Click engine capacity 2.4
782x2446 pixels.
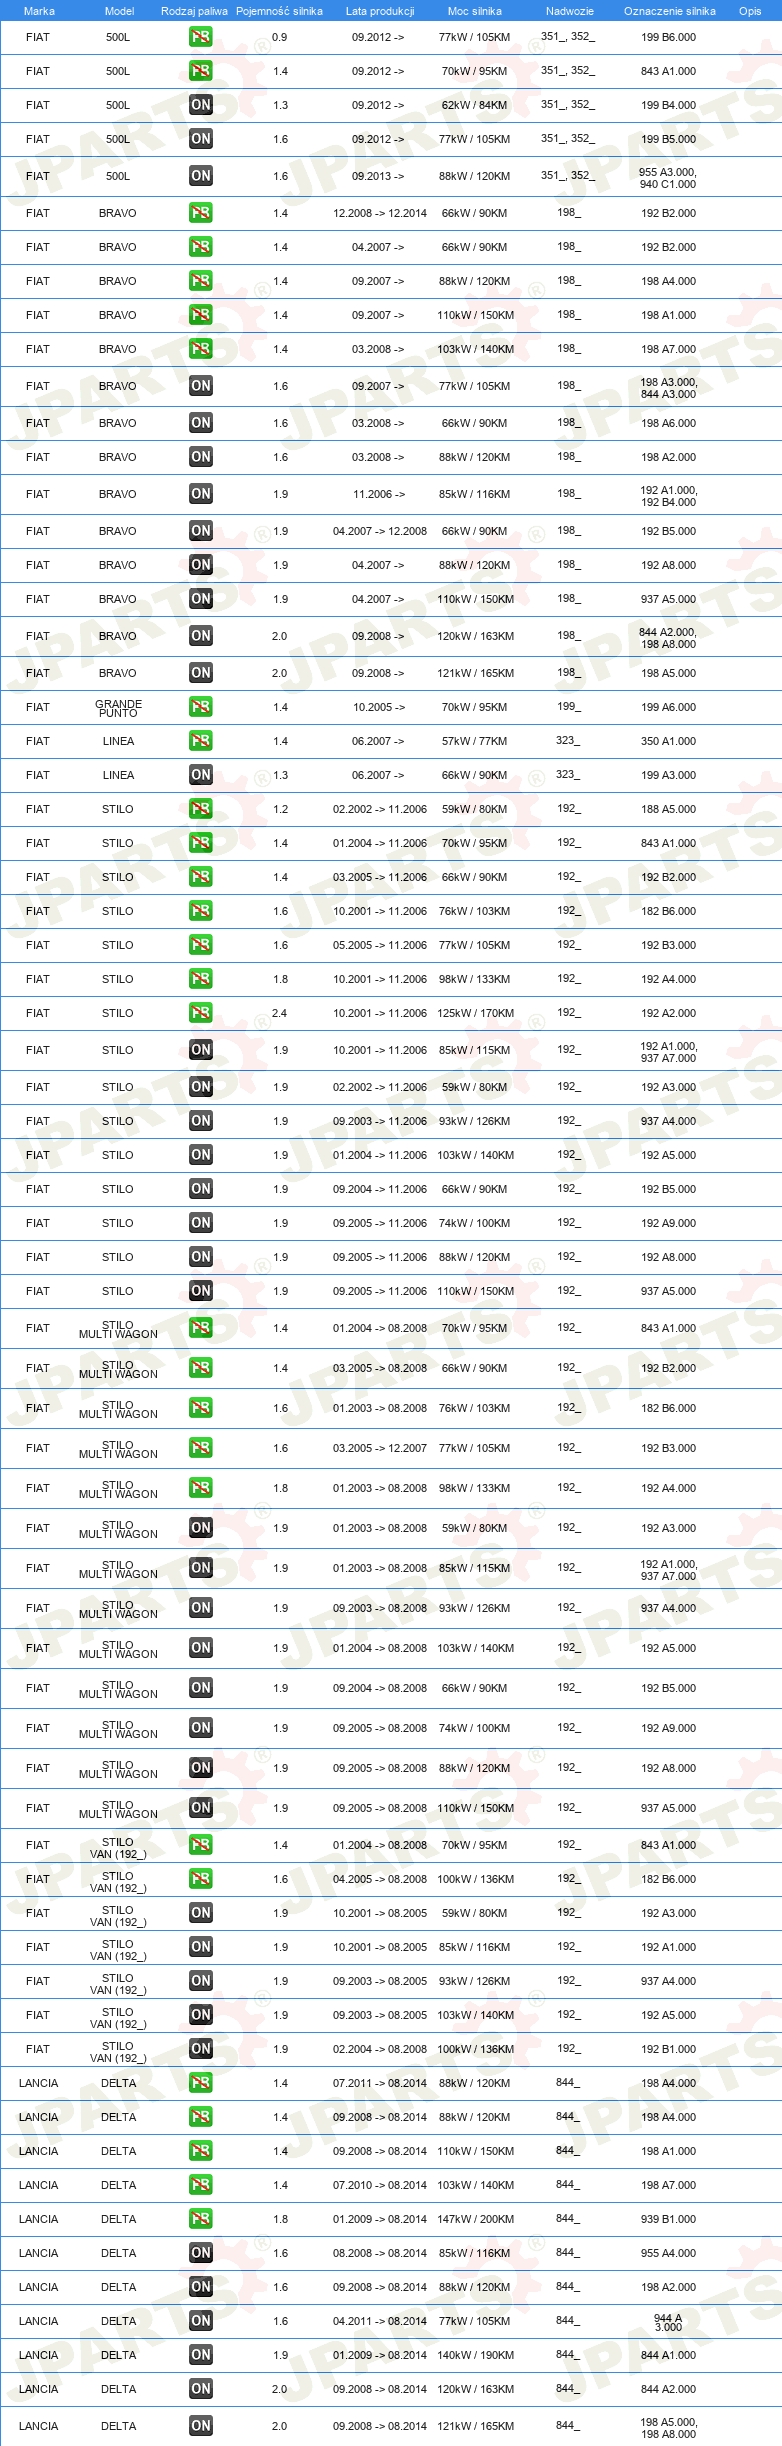click(279, 1013)
